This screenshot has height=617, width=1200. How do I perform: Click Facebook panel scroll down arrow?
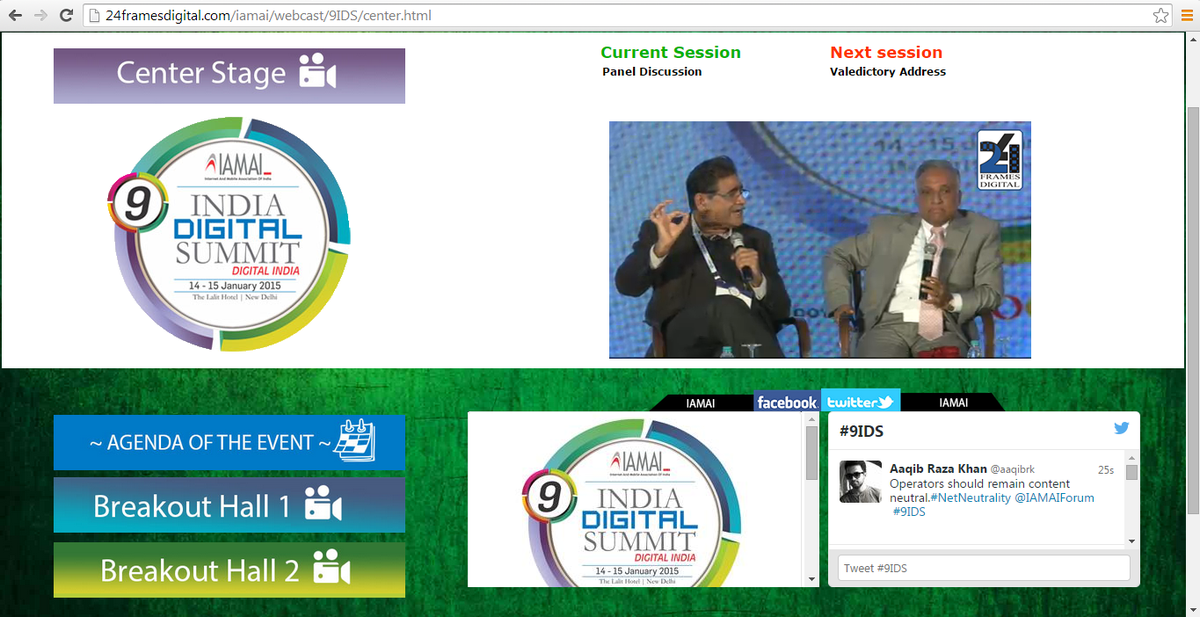coord(811,579)
